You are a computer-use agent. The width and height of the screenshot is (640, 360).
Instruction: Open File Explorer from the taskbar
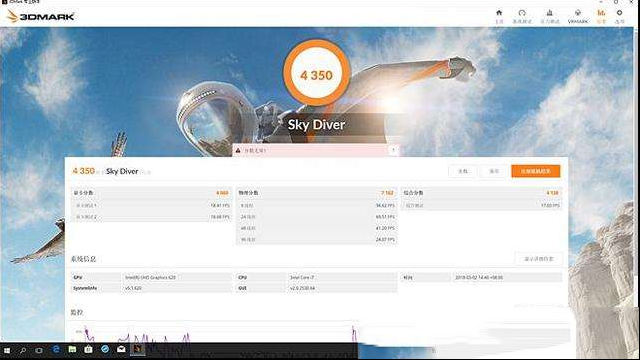[x=72, y=349]
